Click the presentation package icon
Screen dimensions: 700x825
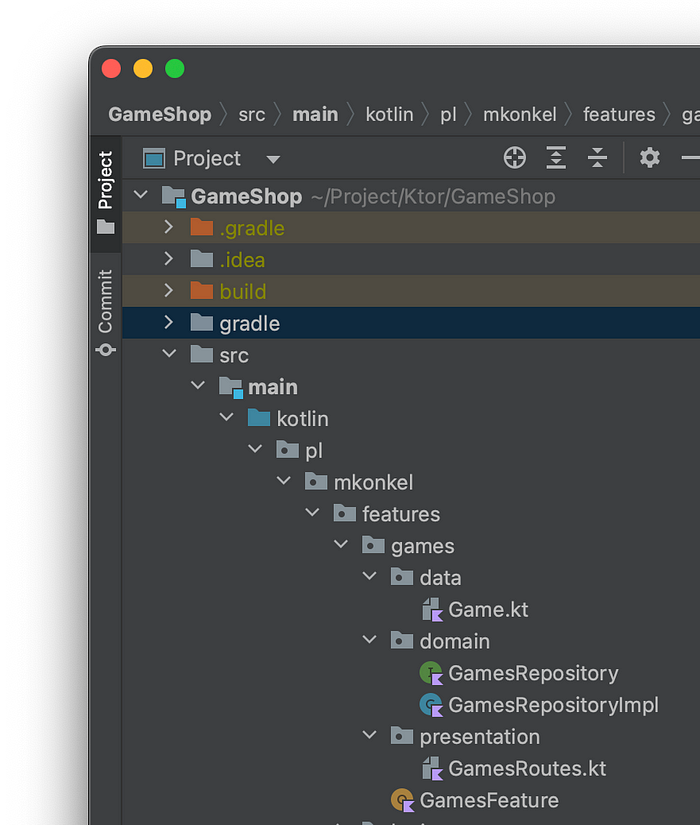click(x=402, y=736)
